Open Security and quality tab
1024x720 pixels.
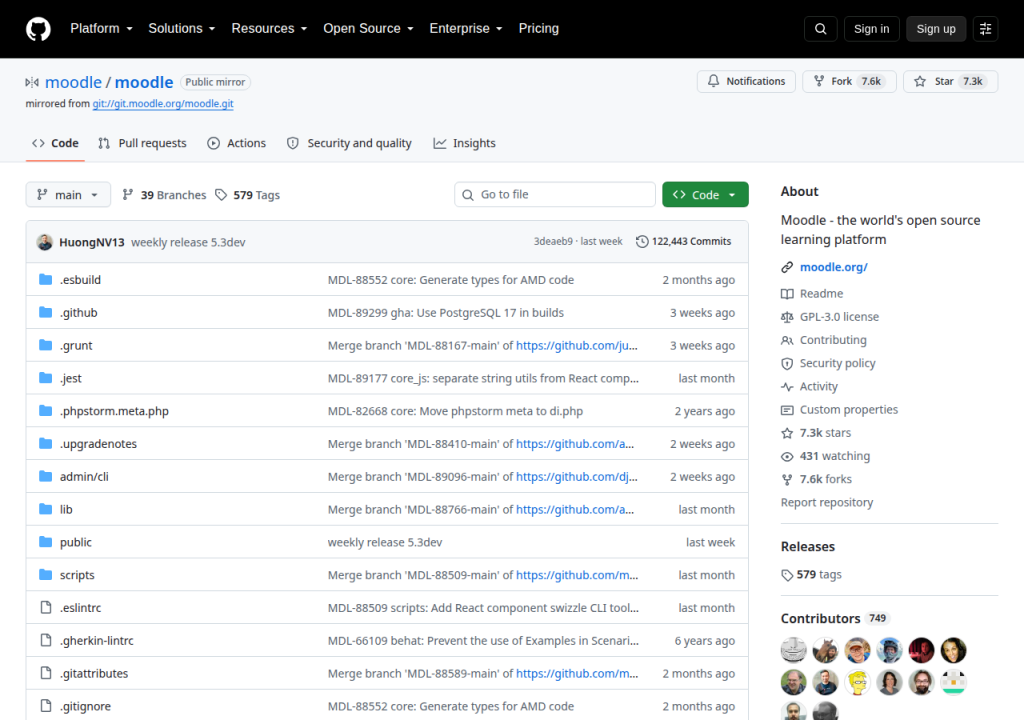tap(349, 143)
